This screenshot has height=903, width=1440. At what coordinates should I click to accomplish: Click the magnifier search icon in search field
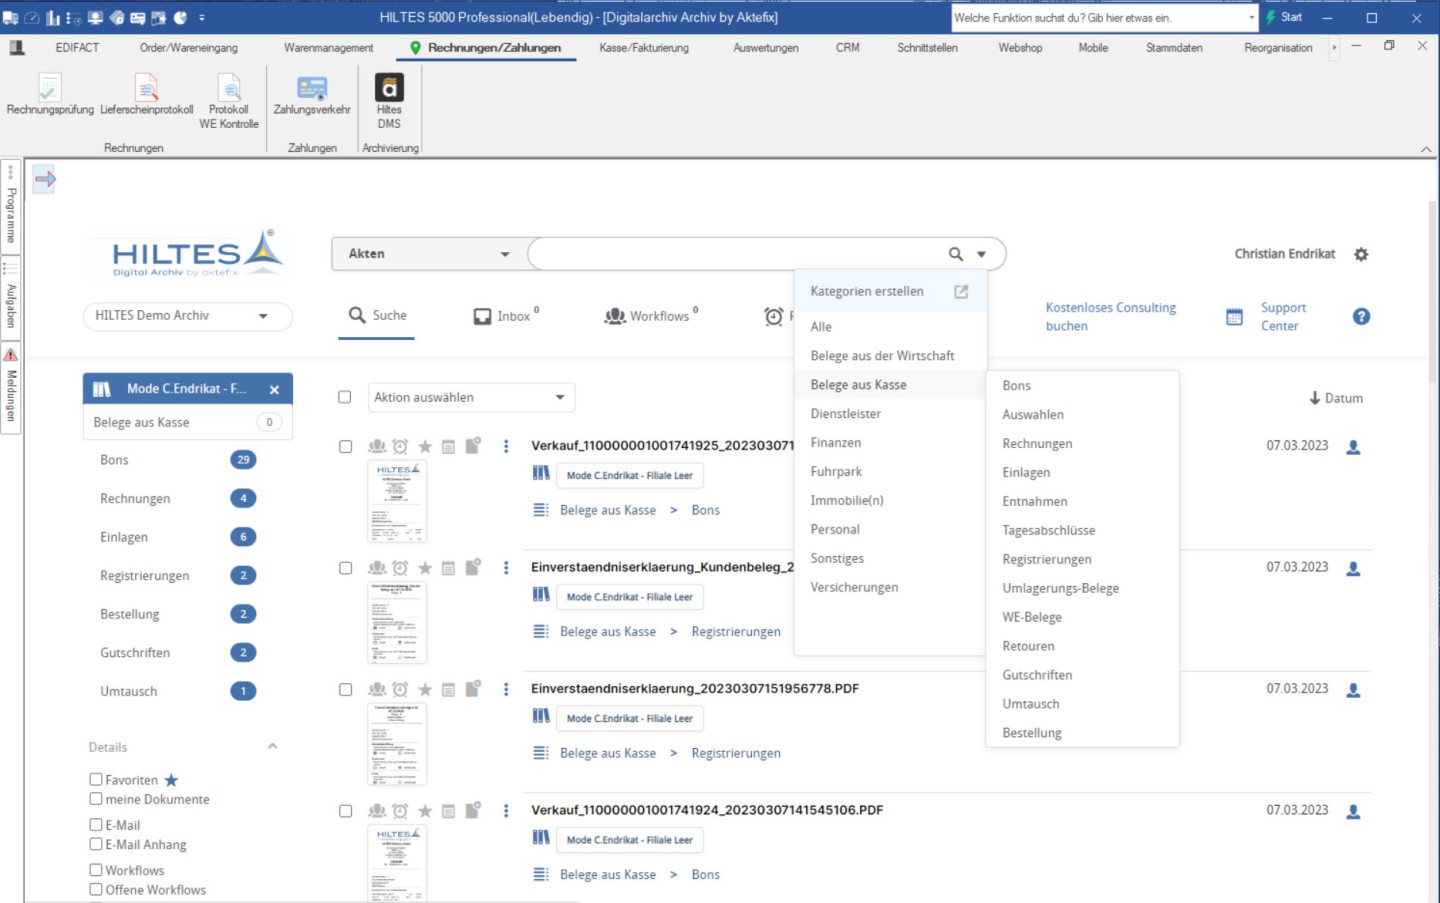956,254
